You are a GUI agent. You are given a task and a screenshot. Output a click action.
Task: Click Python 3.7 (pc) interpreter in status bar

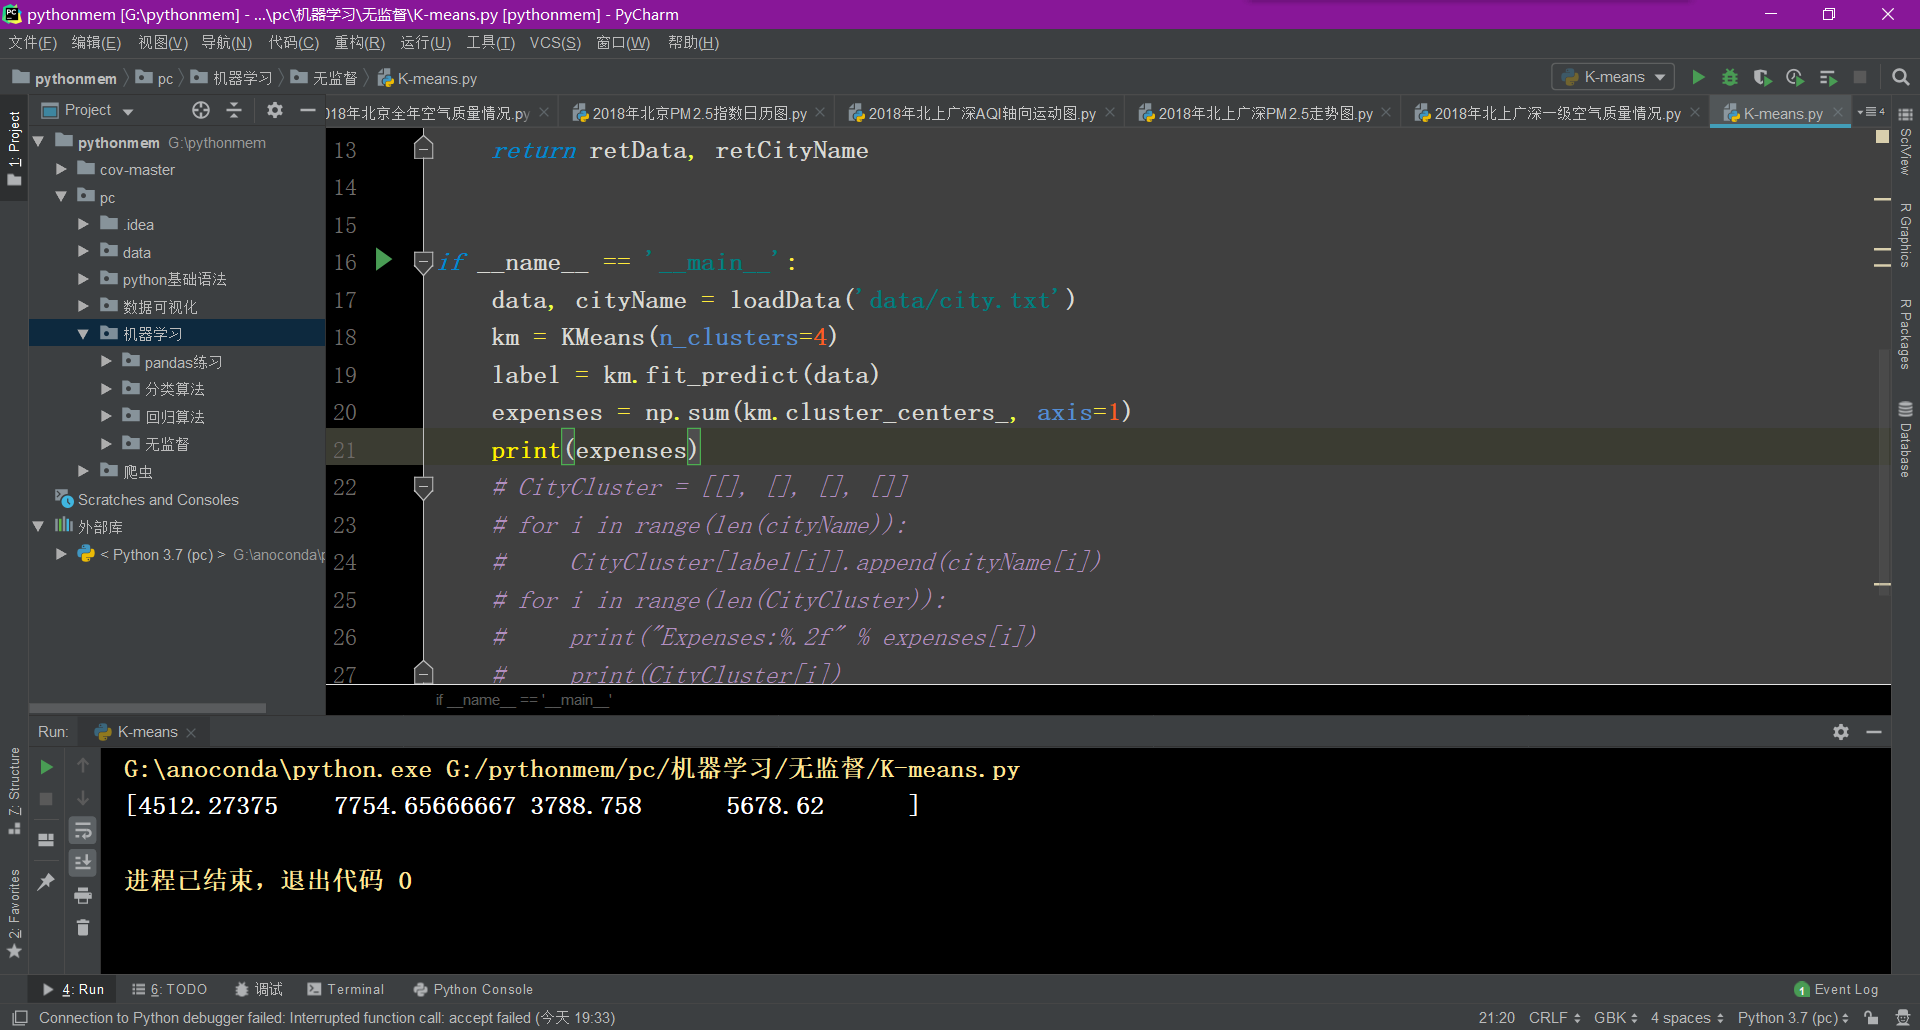point(1793,1017)
